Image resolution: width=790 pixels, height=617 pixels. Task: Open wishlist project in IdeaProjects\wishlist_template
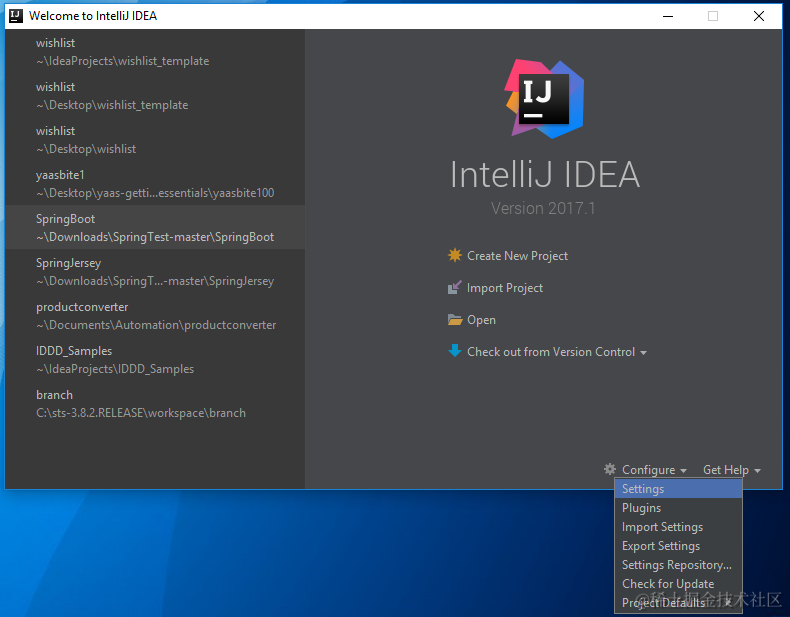155,51
